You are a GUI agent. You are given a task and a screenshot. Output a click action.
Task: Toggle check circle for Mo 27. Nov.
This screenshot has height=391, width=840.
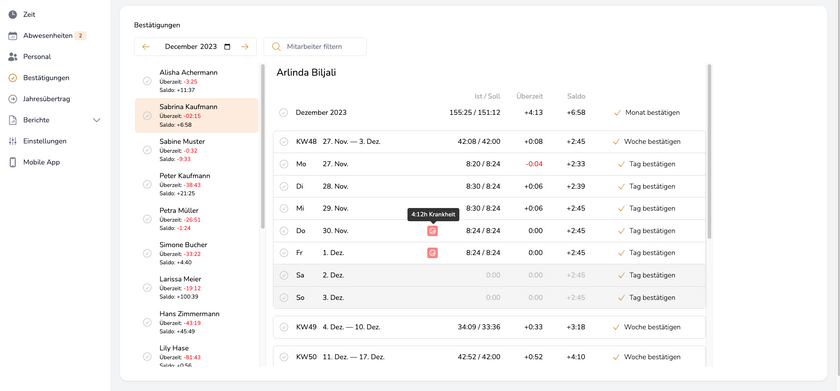point(284,164)
